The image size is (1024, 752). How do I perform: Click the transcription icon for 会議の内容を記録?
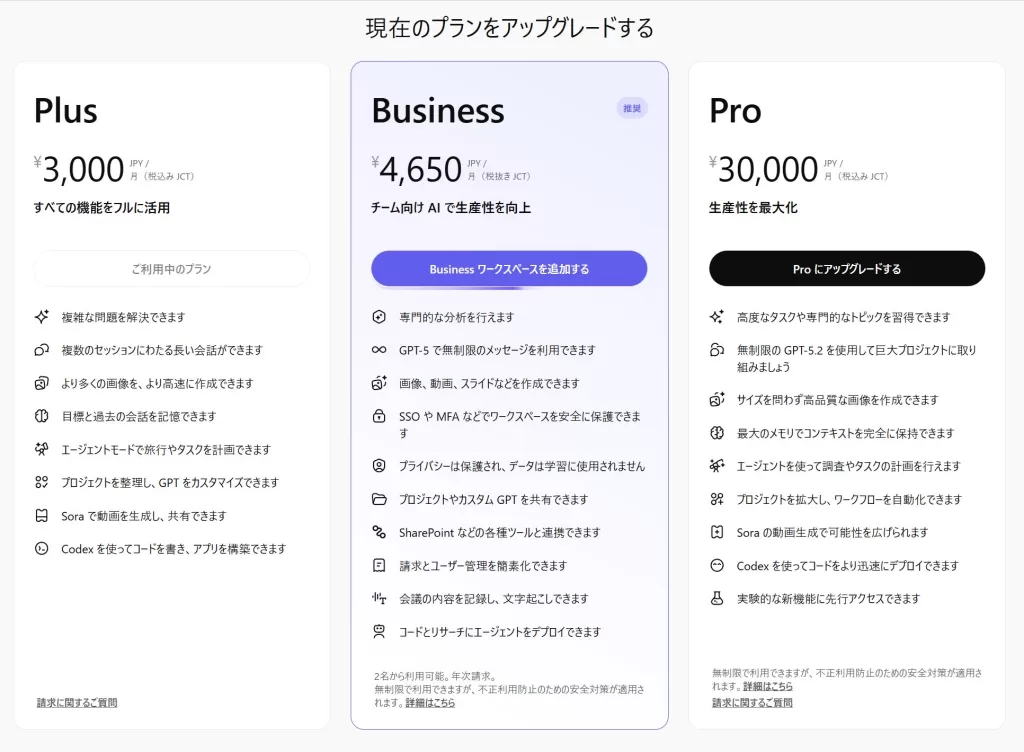click(x=380, y=599)
